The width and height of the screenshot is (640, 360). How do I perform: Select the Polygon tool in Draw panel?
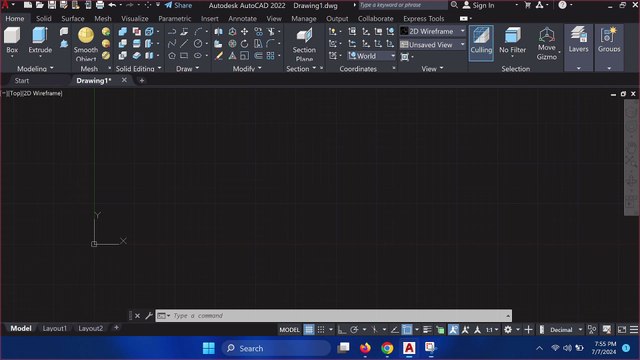(172, 56)
